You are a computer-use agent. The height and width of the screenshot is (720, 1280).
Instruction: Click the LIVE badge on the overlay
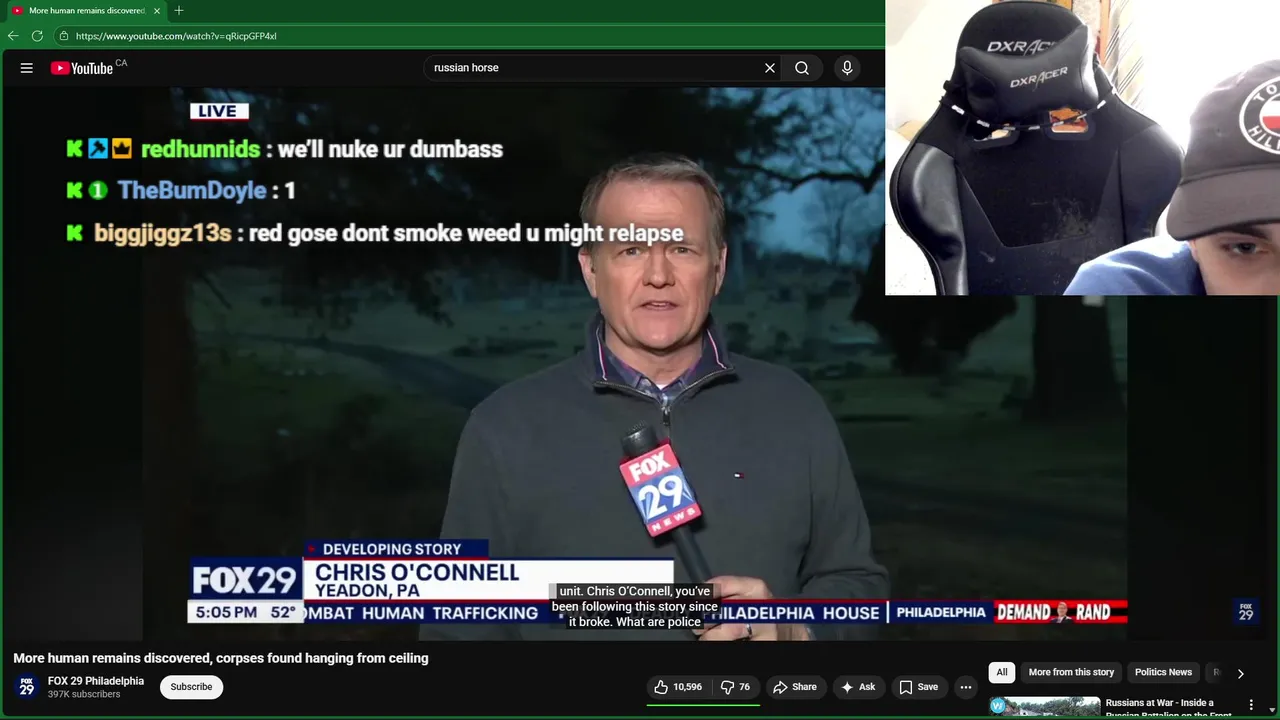click(218, 111)
